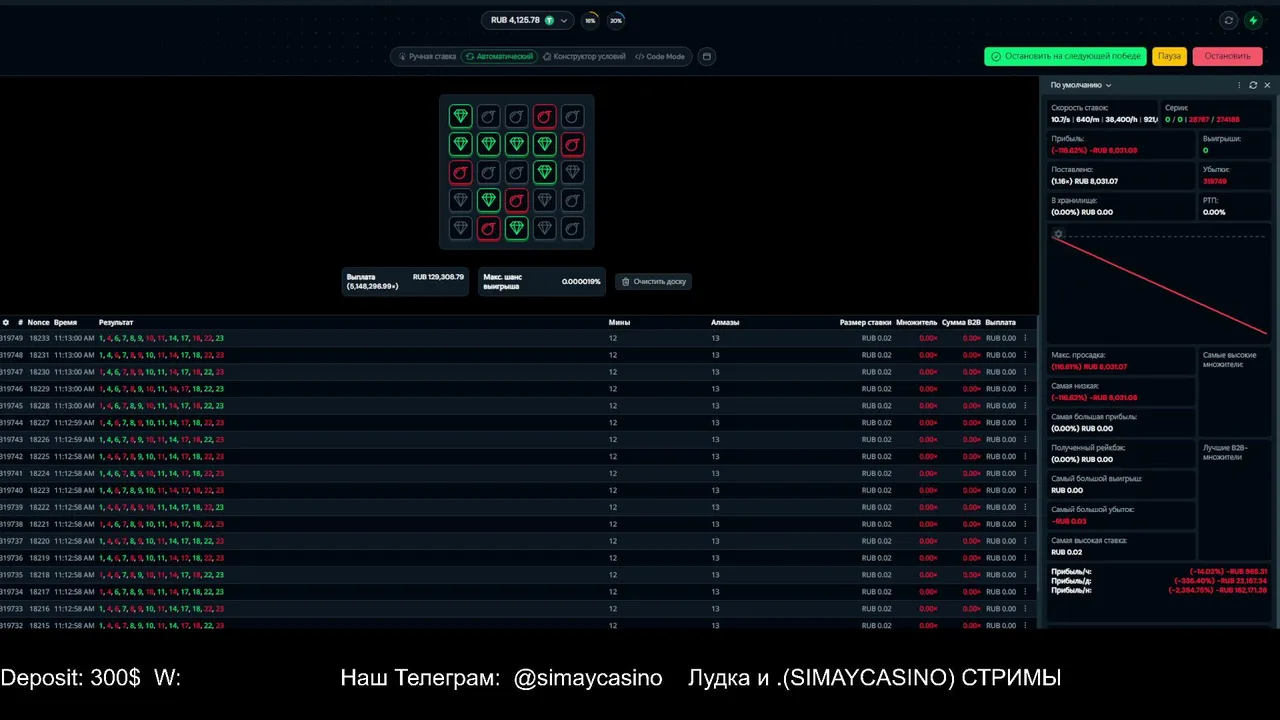Toggle red bomb tile in second grid row

pos(572,144)
